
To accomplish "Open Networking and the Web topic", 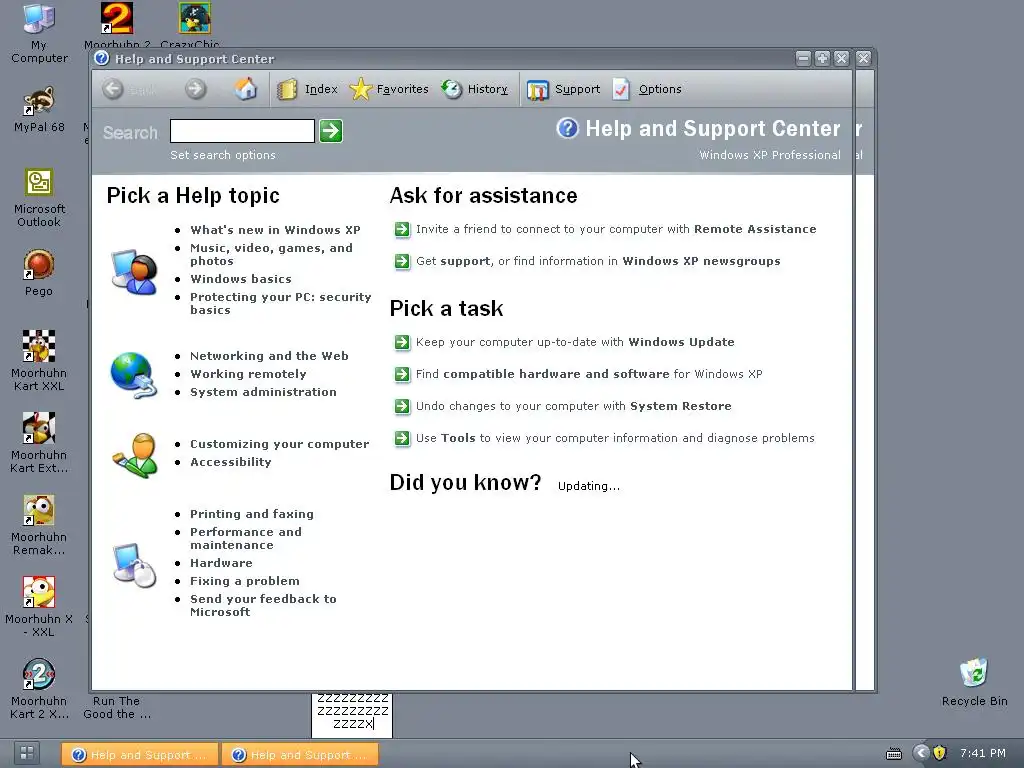I will (x=269, y=356).
